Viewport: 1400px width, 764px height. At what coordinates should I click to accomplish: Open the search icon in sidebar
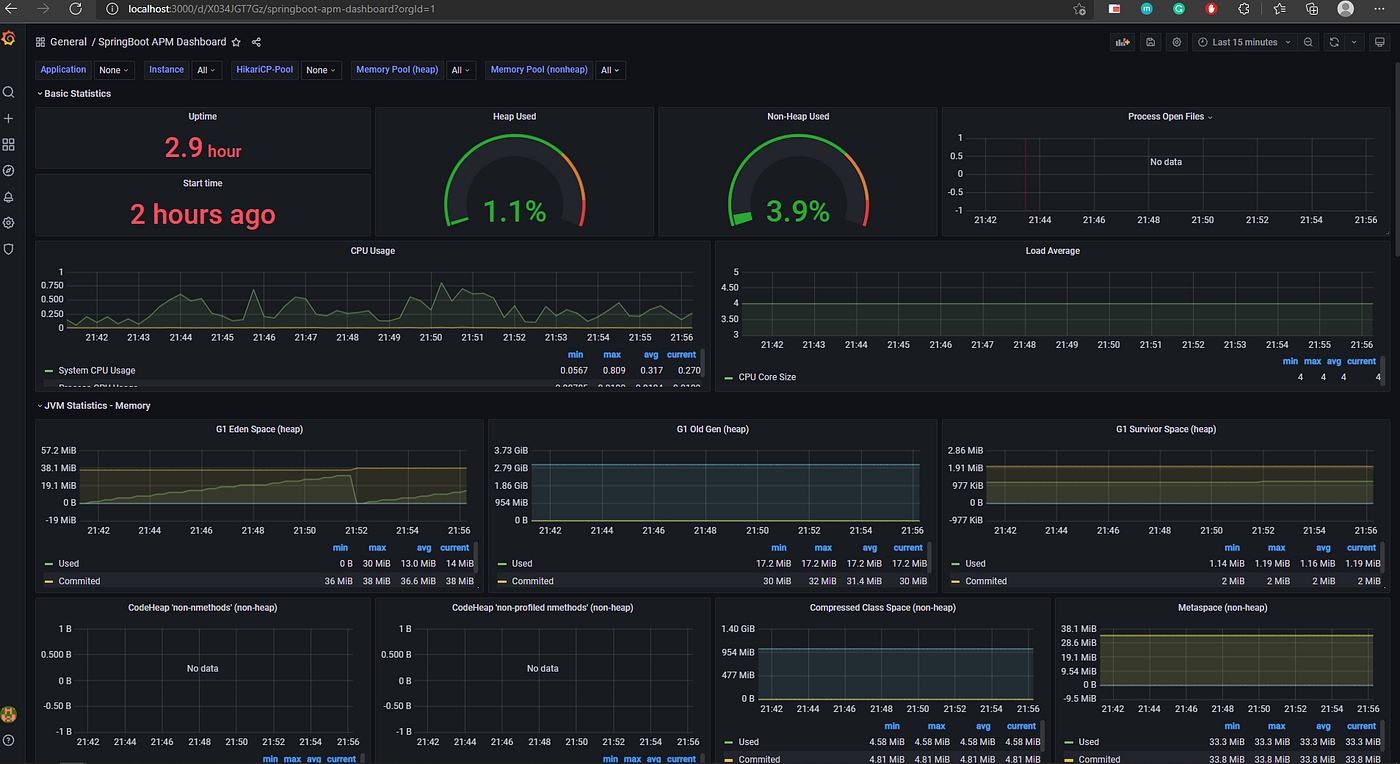(8, 92)
